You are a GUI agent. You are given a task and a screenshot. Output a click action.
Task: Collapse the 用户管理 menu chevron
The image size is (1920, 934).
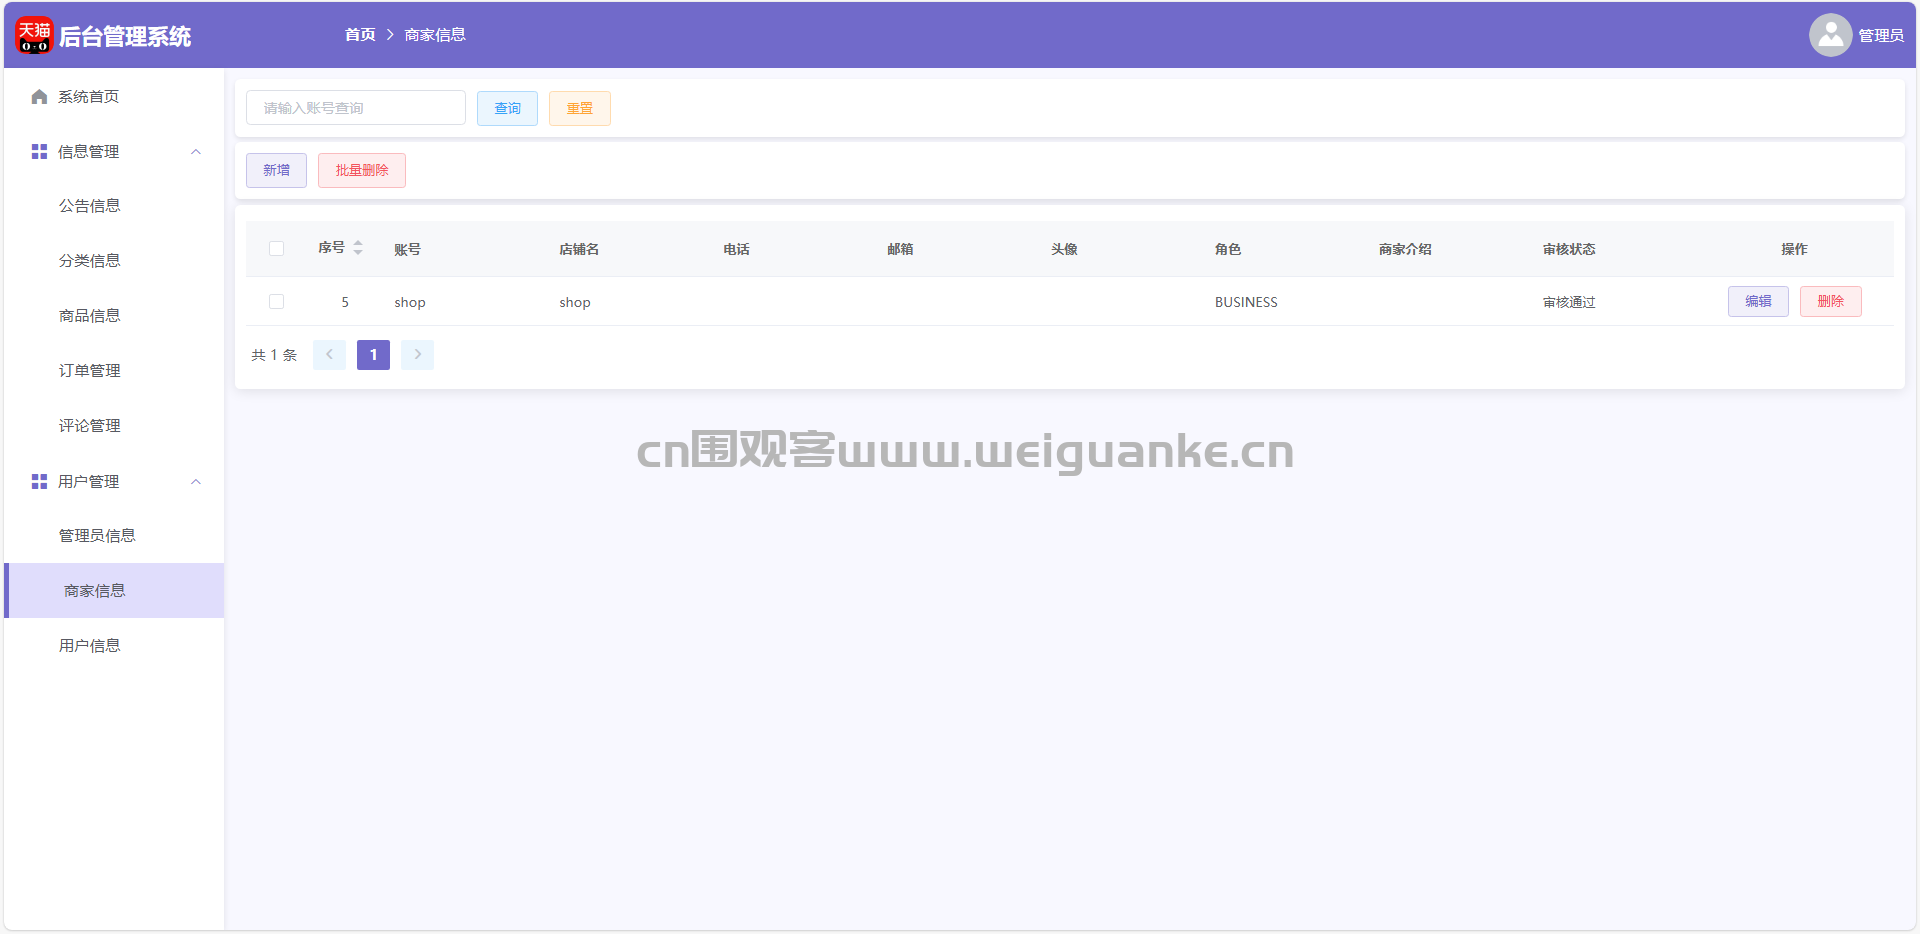[x=196, y=482]
